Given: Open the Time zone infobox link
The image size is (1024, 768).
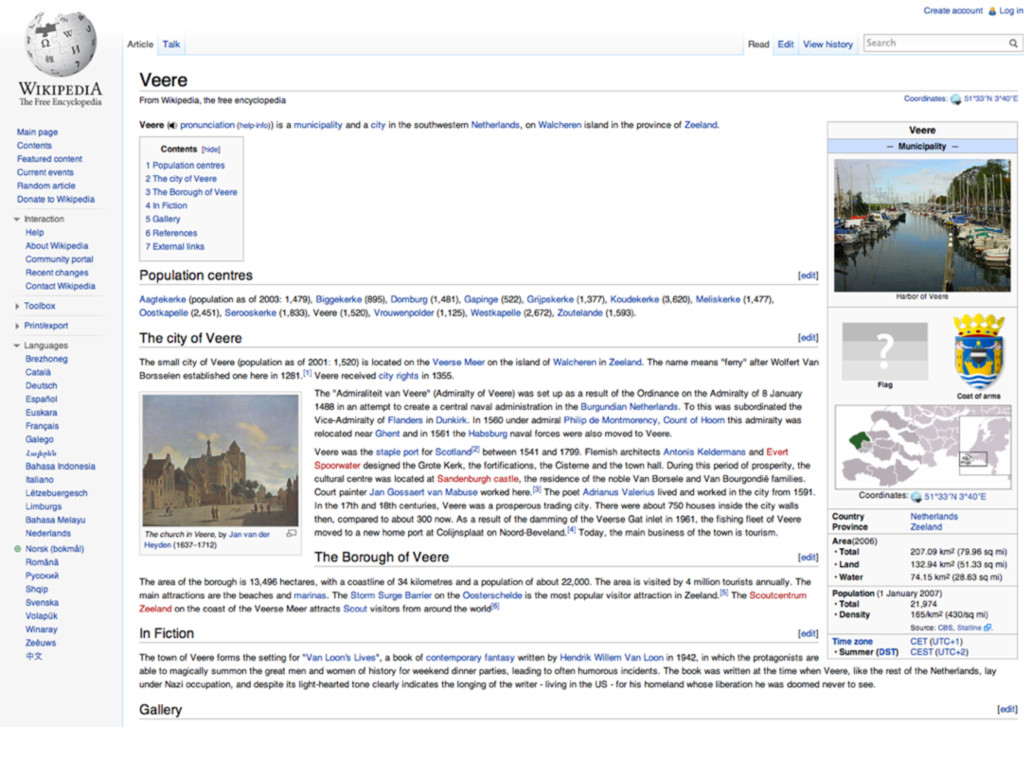Looking at the screenshot, I should (x=852, y=642).
